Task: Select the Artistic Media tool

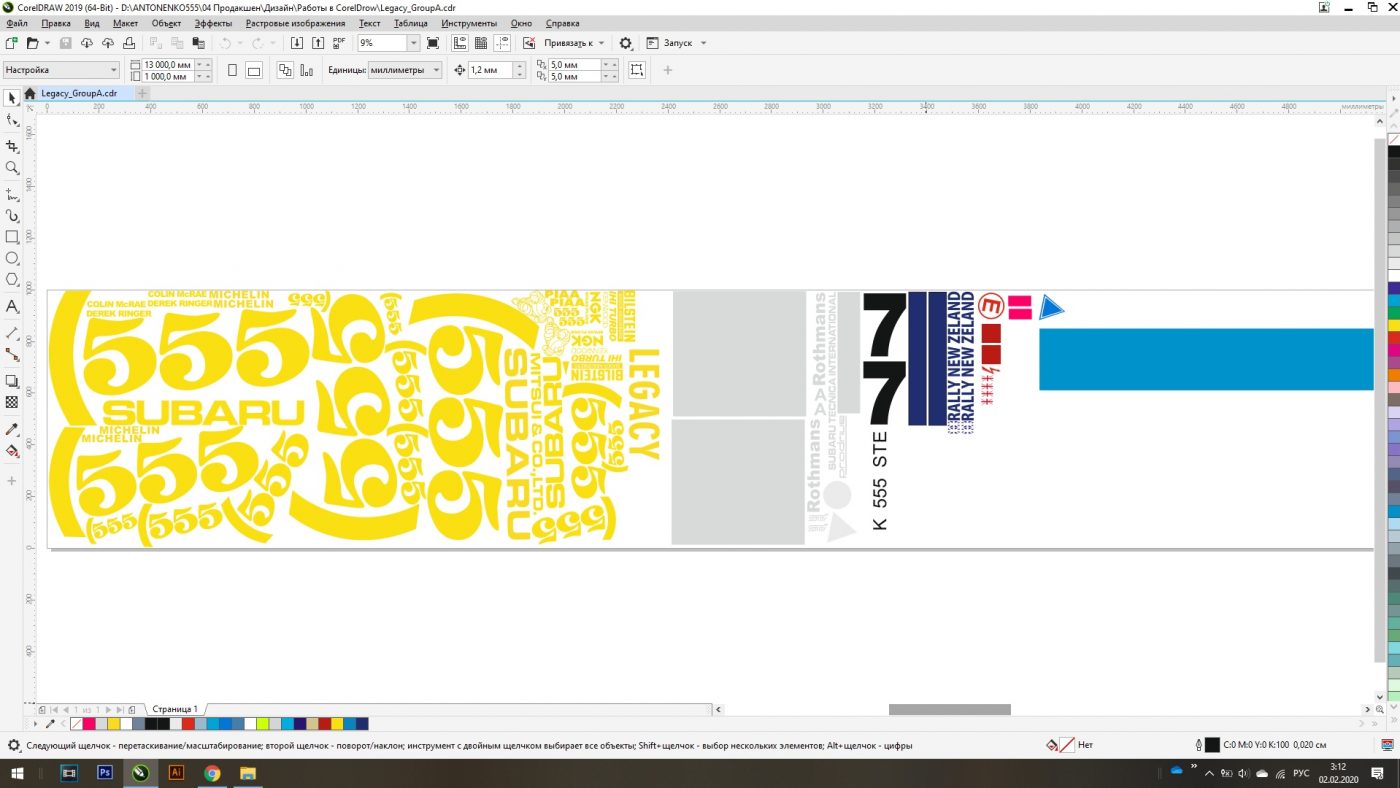Action: (12, 215)
